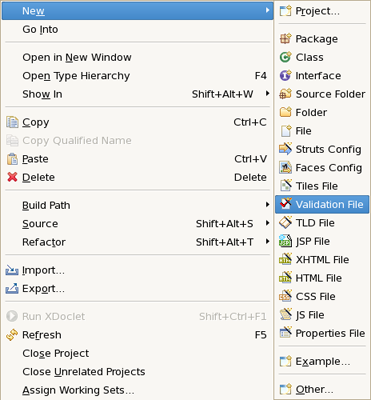Click the Folder icon next to Folder

[285, 112]
